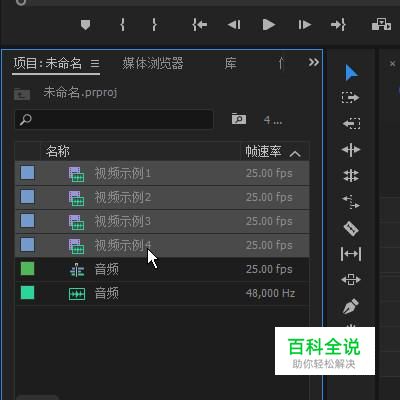Select clip 视频示例4

click(162, 245)
